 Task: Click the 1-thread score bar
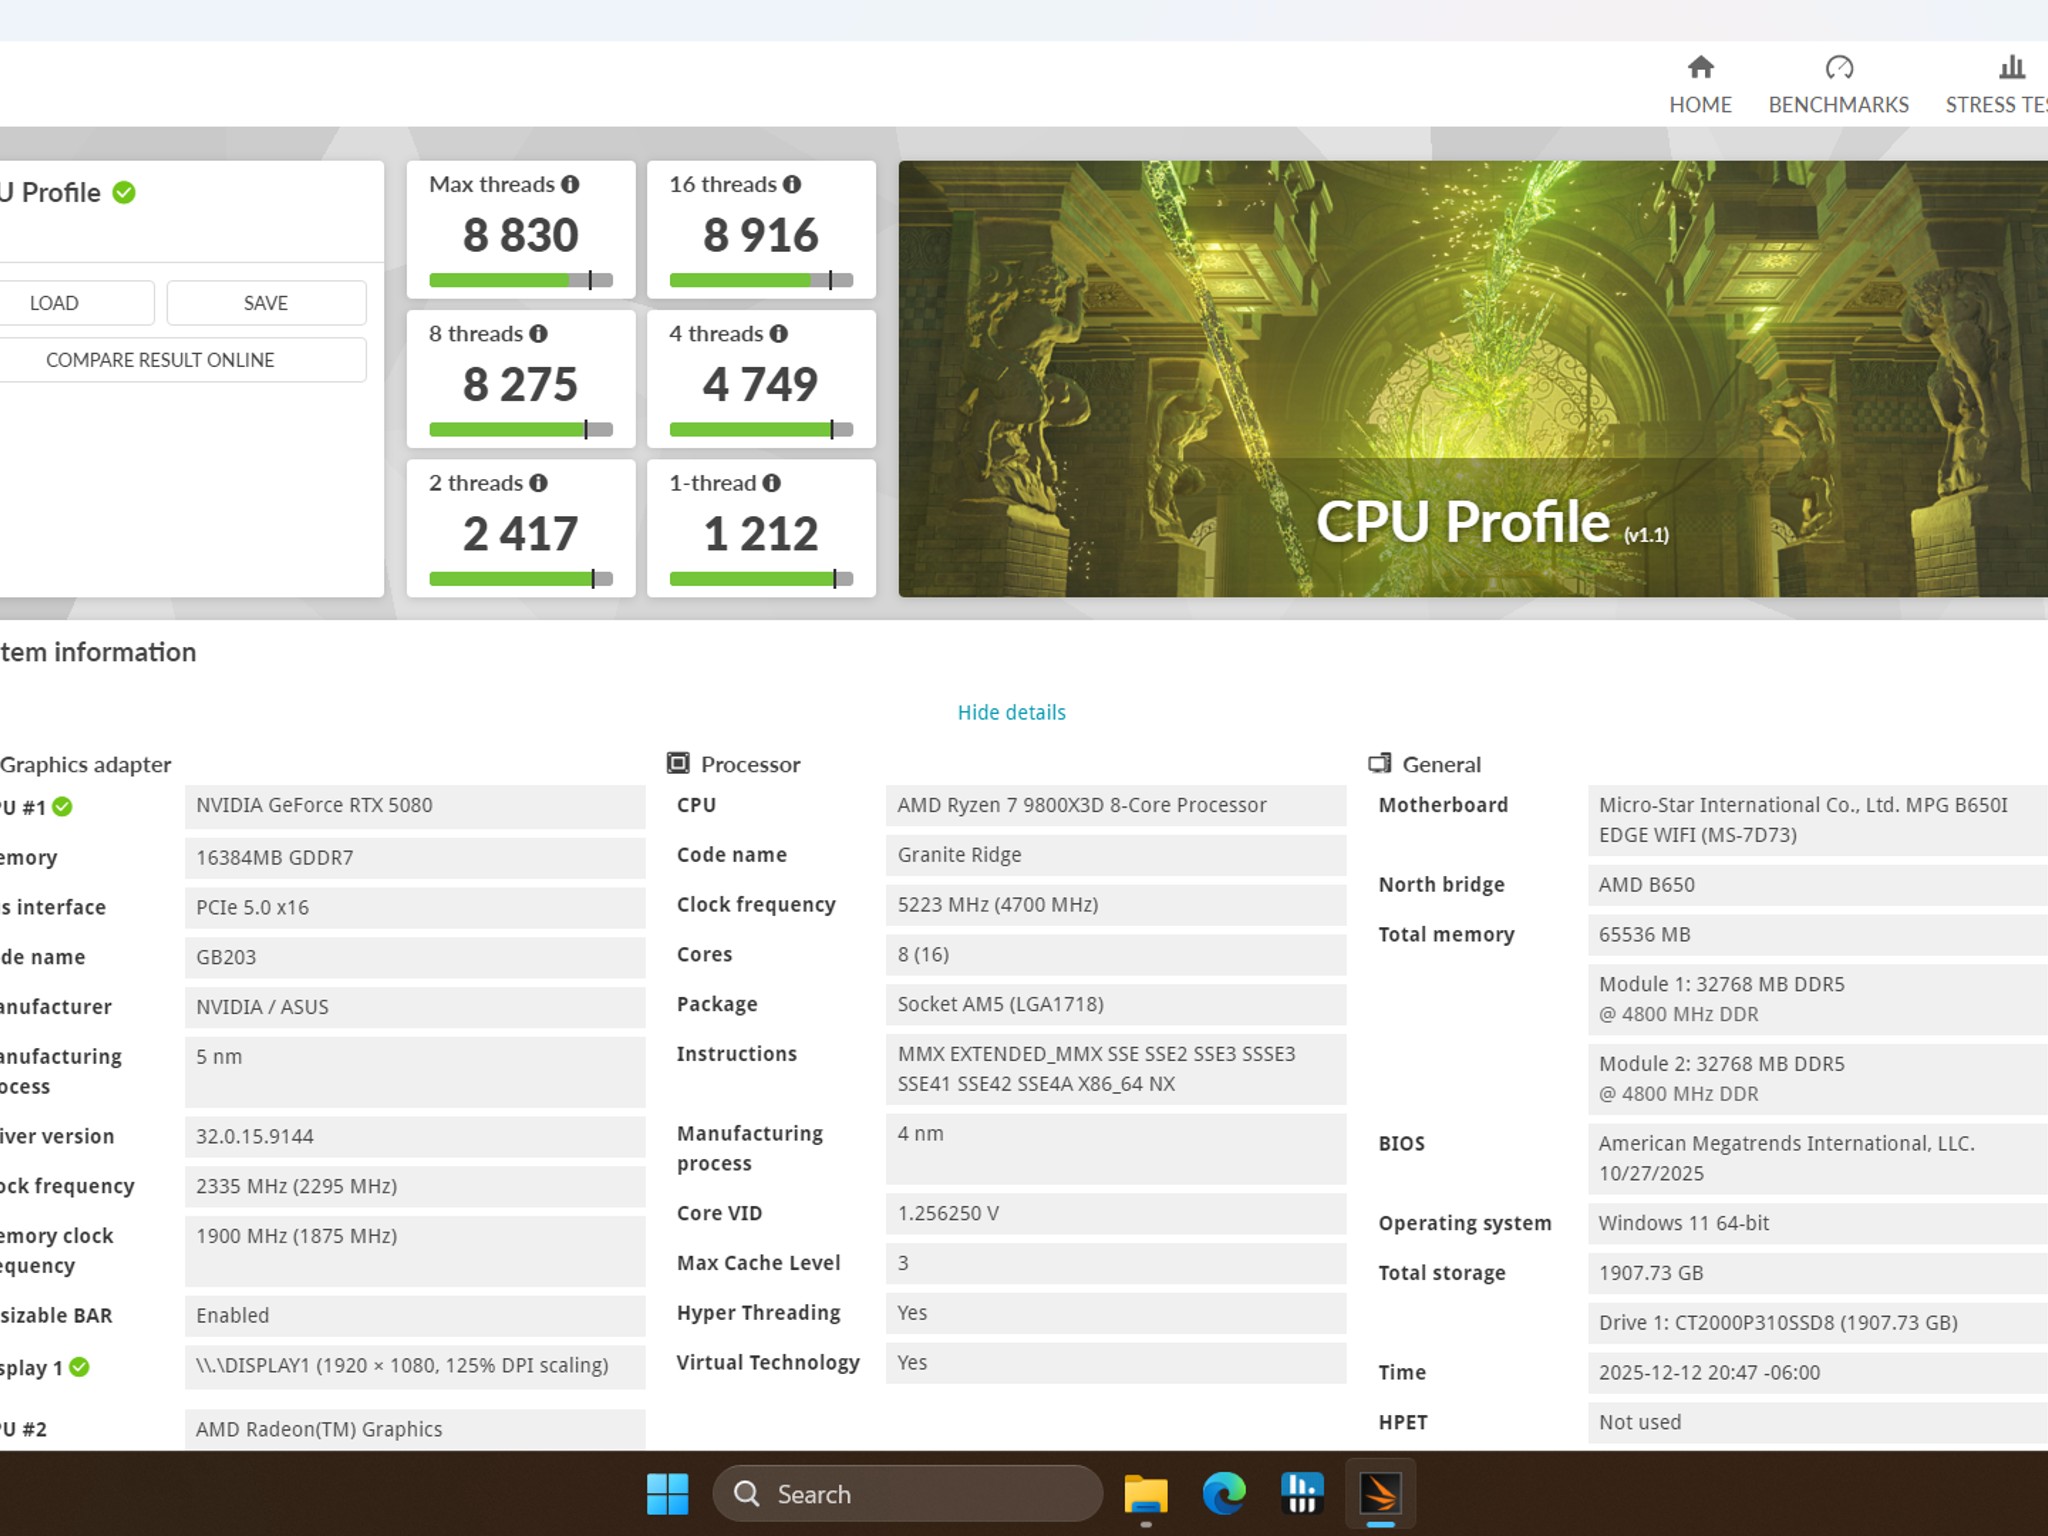click(761, 579)
